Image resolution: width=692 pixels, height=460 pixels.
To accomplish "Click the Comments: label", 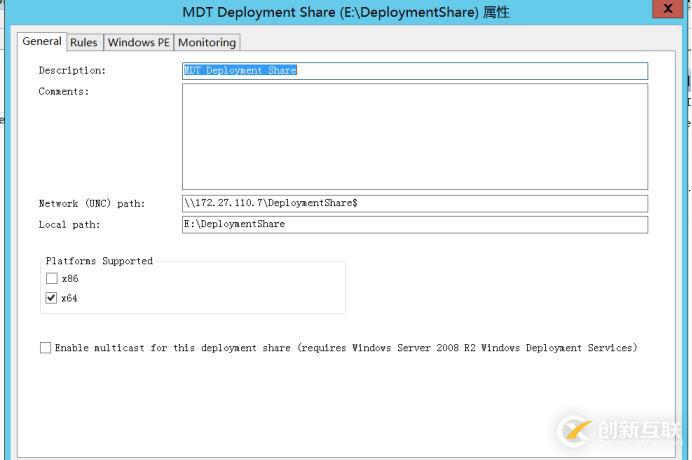I will click(x=64, y=91).
